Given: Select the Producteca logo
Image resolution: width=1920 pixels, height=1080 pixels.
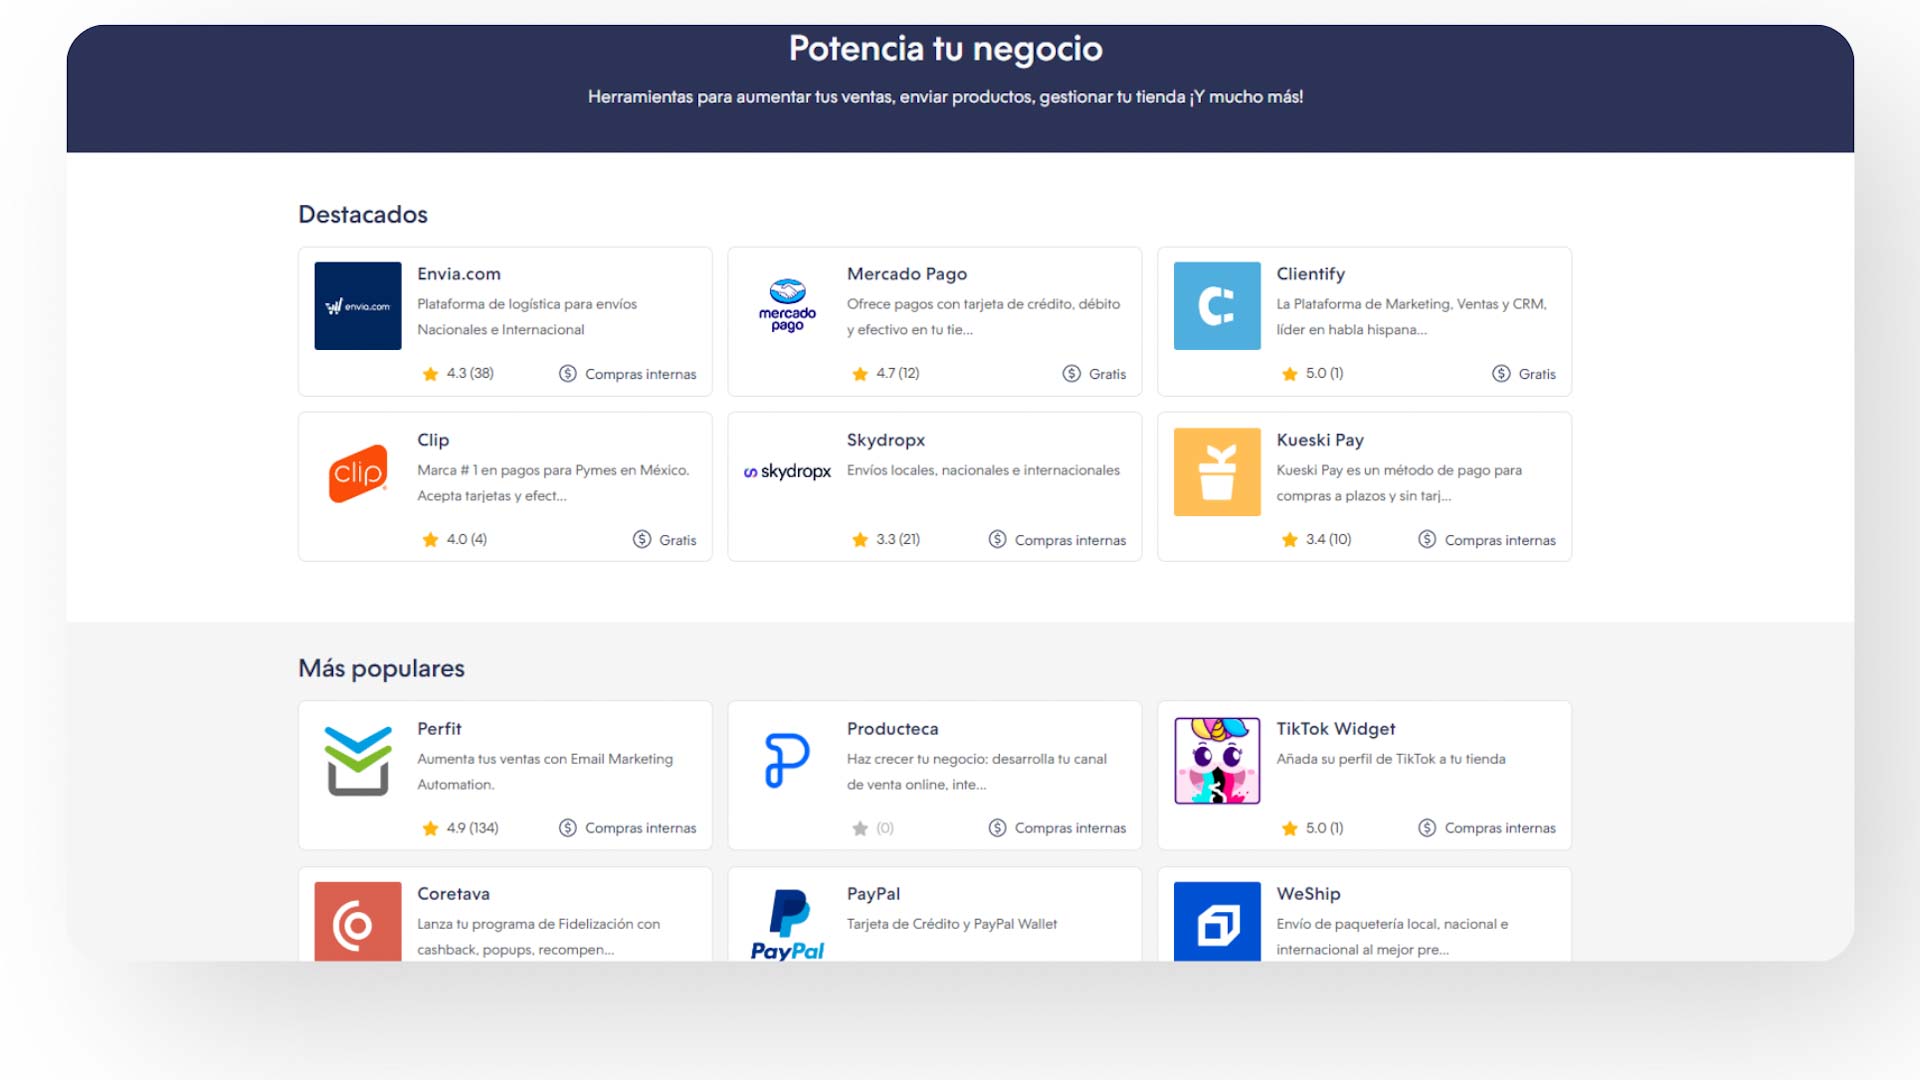Looking at the screenshot, I should [787, 760].
